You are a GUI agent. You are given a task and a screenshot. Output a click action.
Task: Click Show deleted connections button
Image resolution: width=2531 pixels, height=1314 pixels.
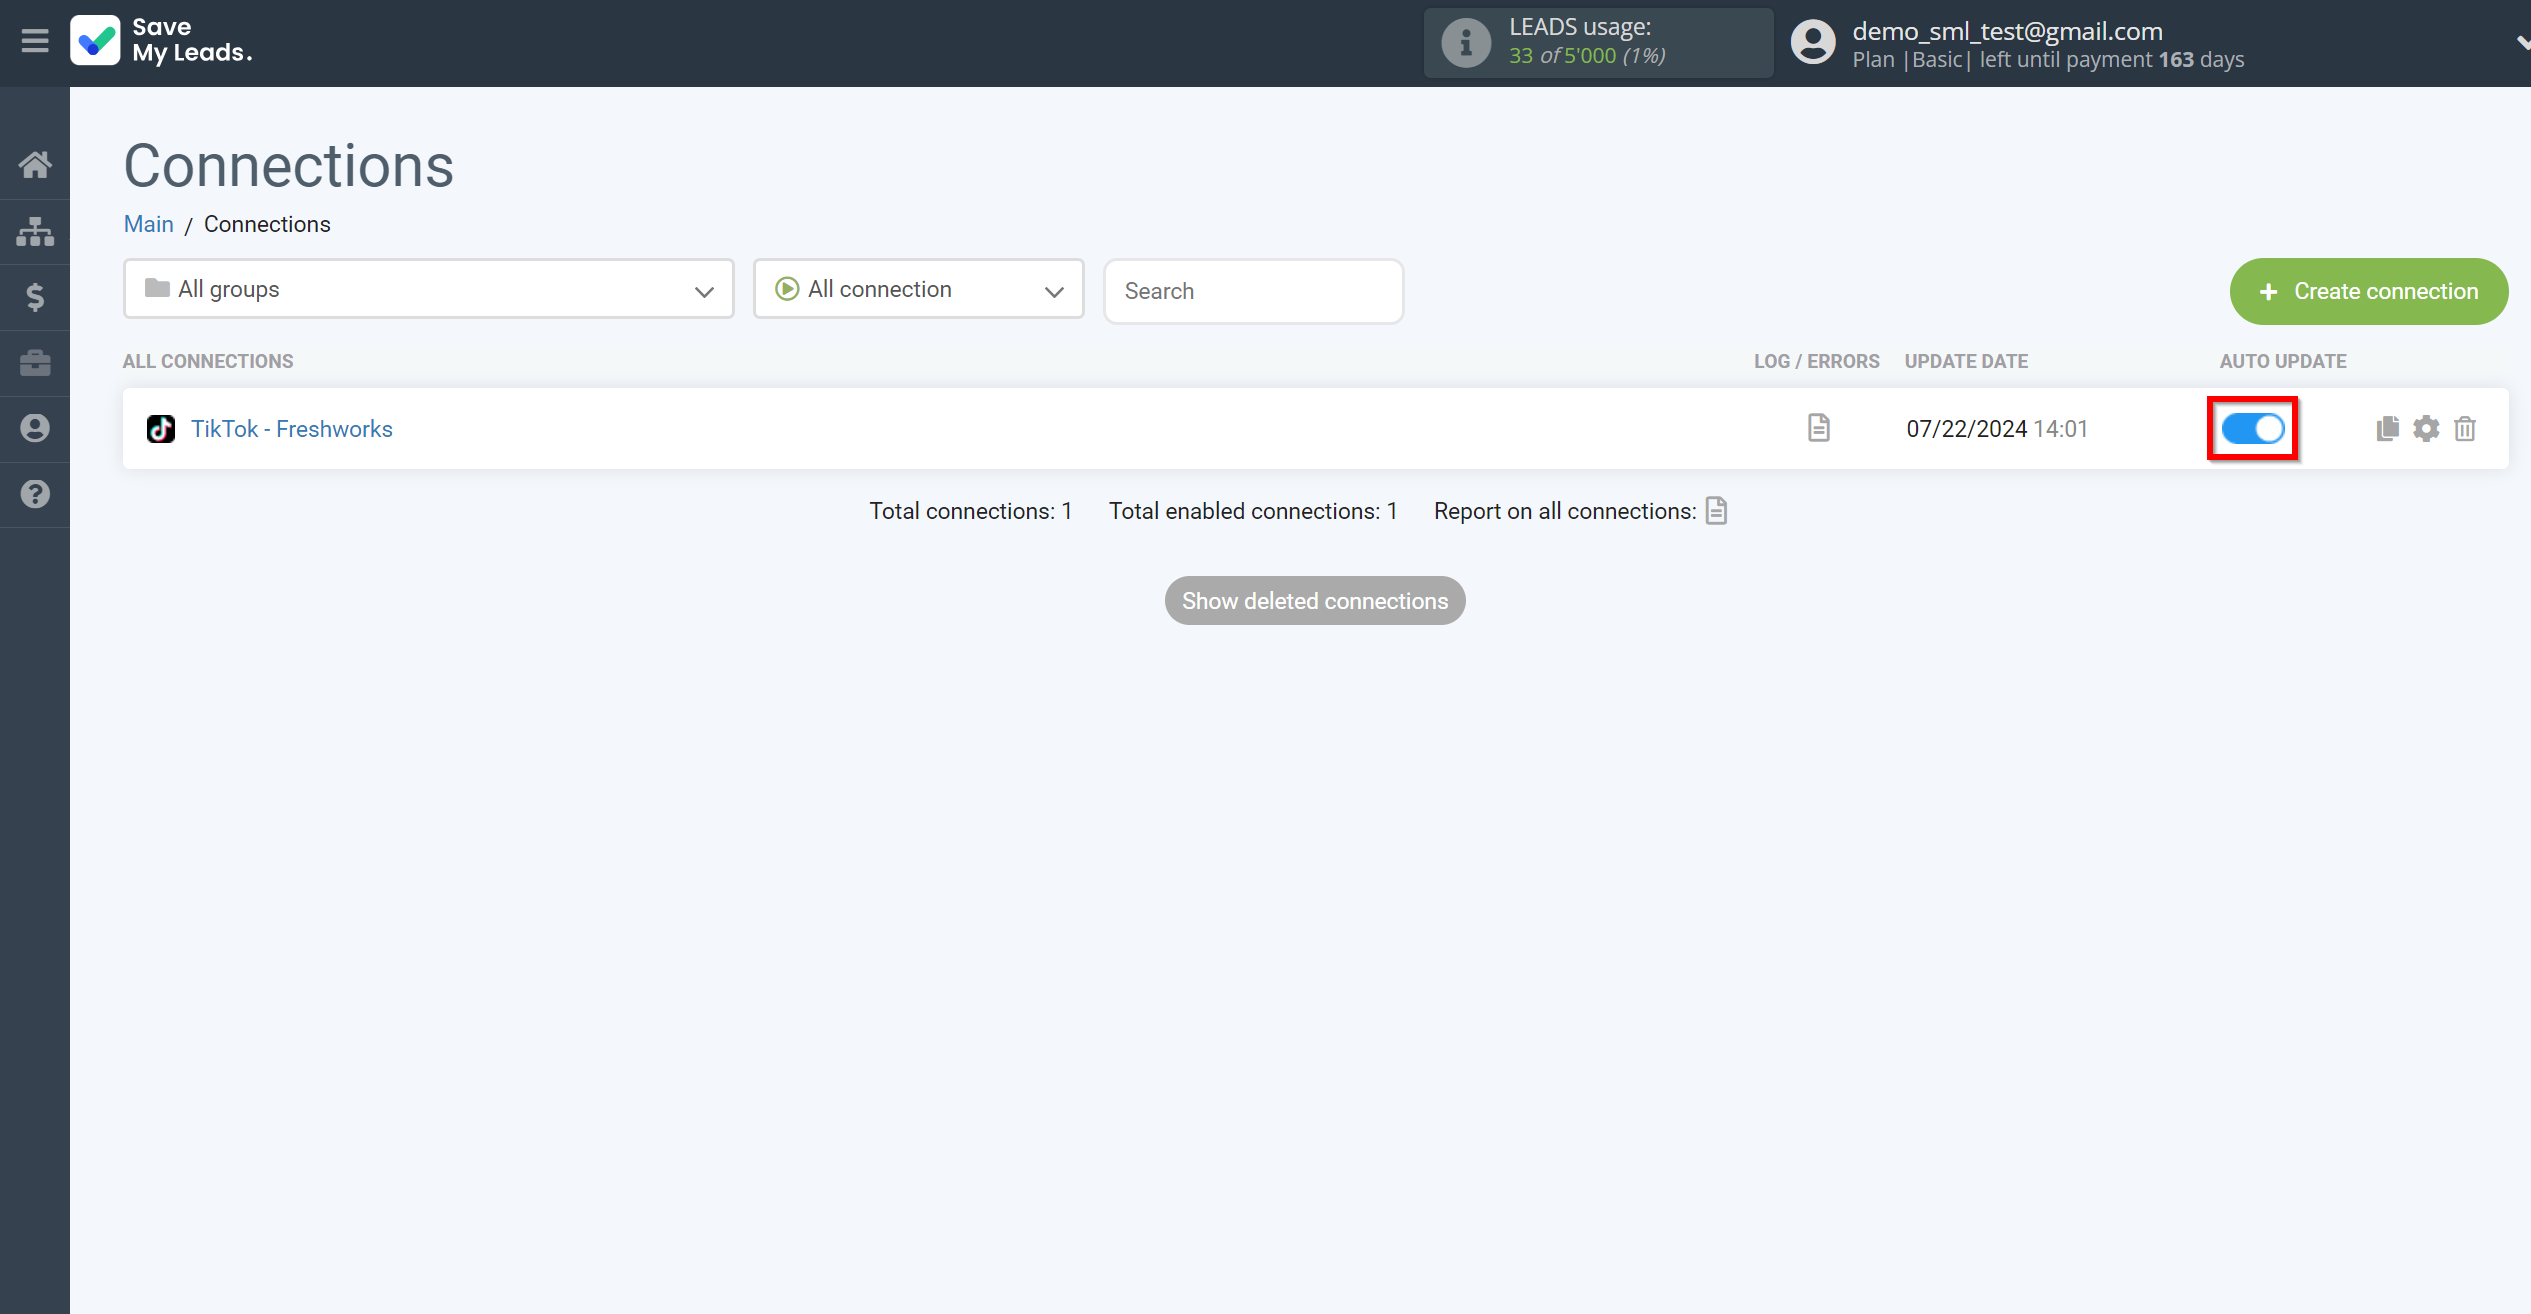[1314, 601]
